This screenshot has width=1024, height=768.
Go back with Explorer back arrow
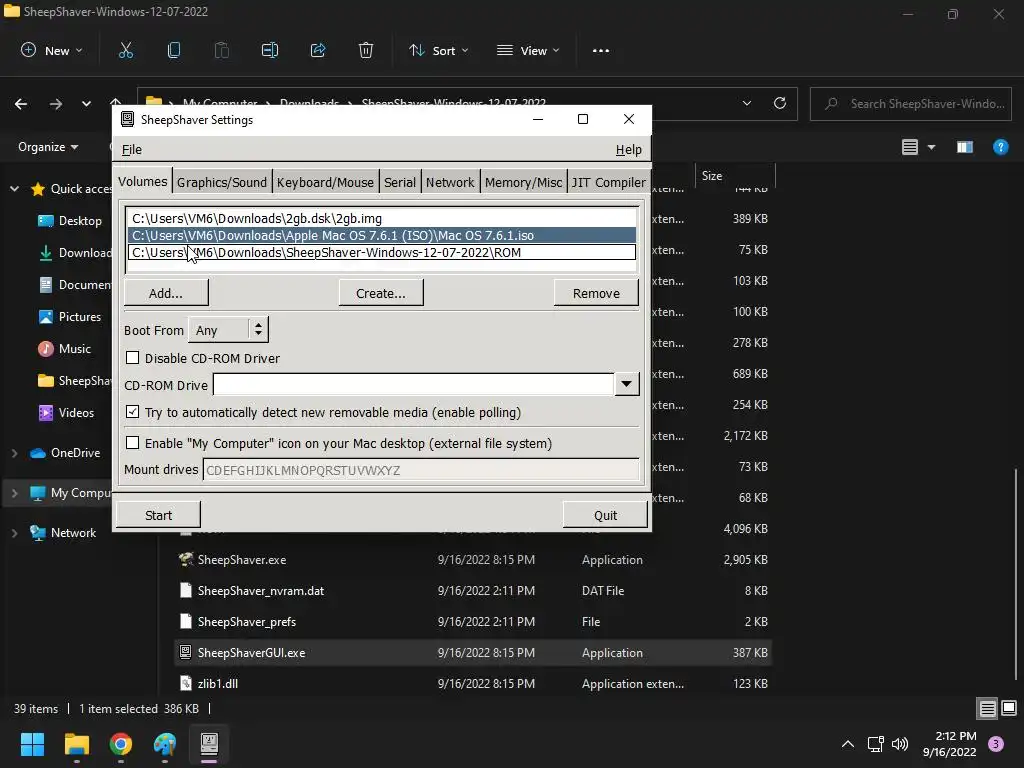pos(21,104)
